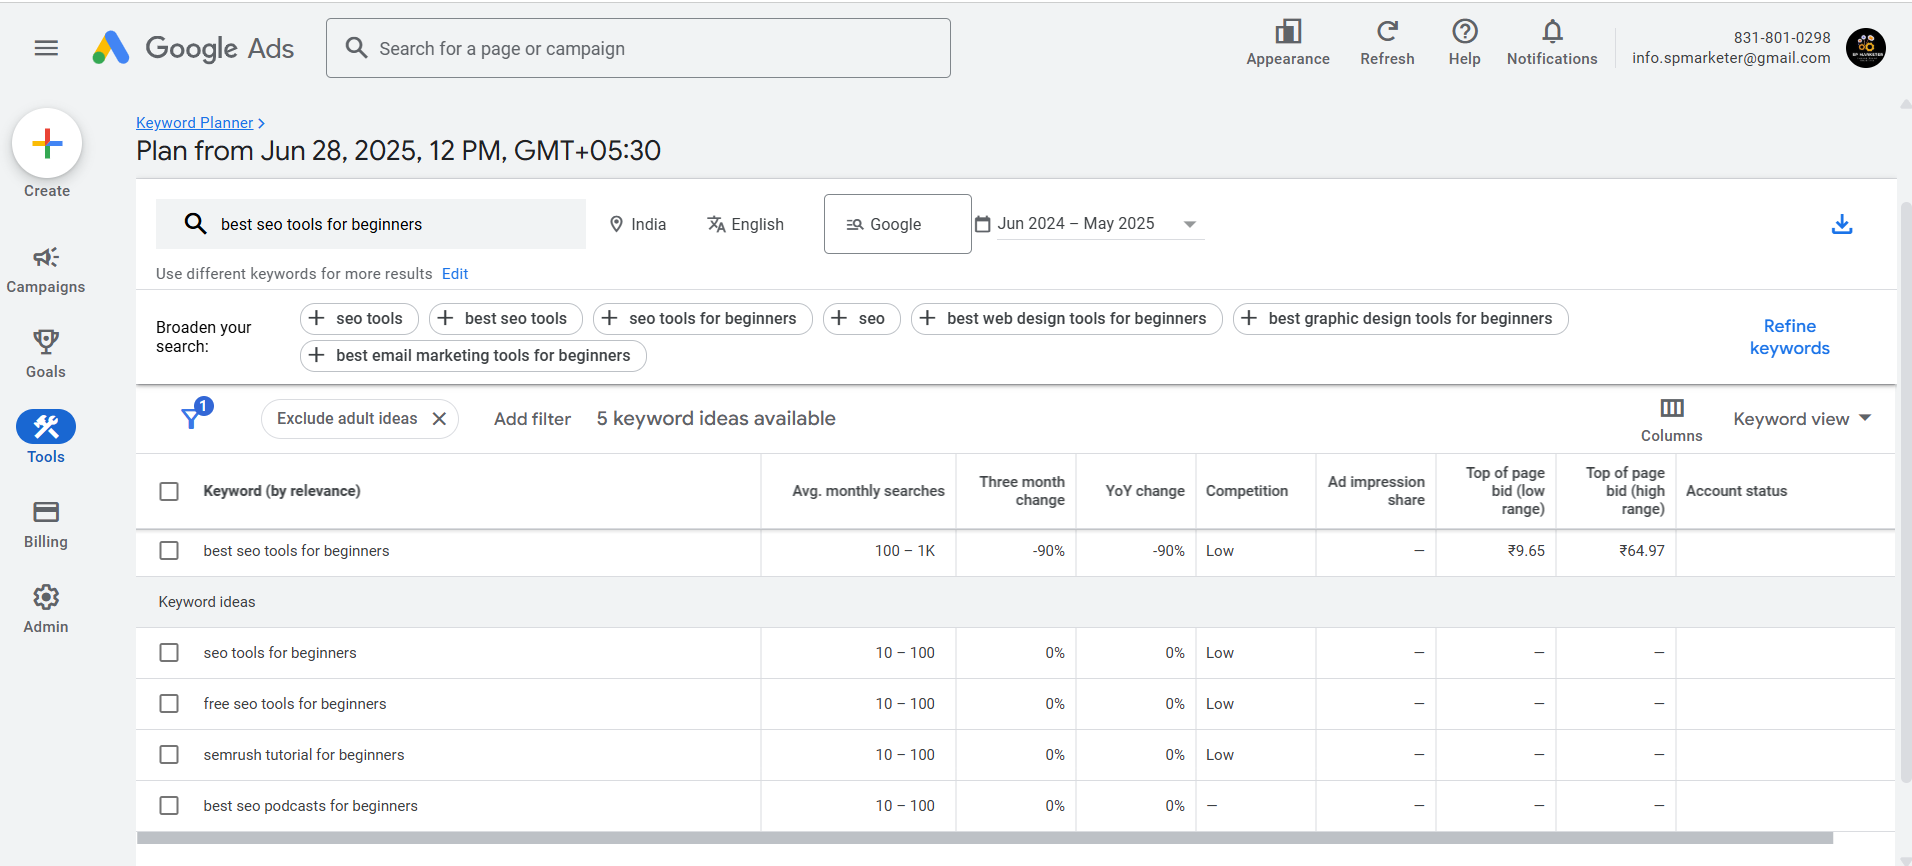The height and width of the screenshot is (866, 1912).
Task: Open Billing section
Action: click(46, 525)
